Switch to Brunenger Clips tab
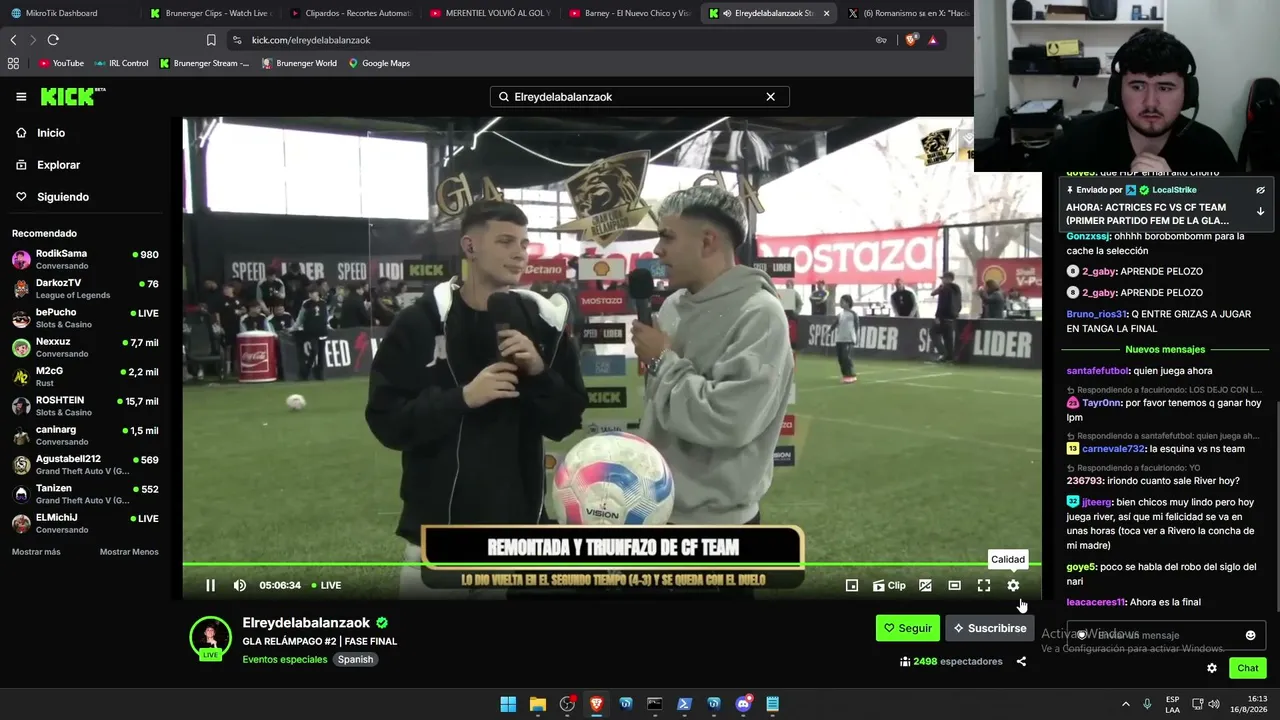The height and width of the screenshot is (720, 1280). click(212, 13)
